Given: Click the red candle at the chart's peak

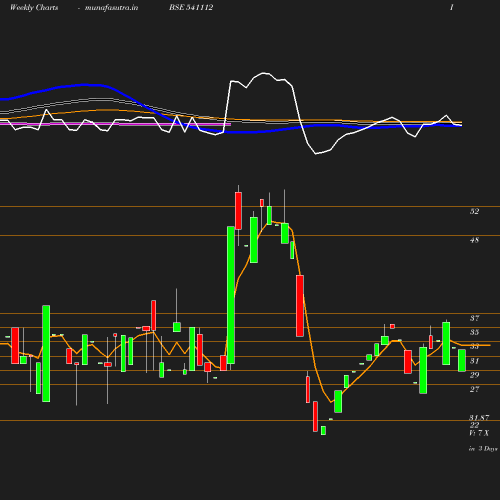Looking at the screenshot, I should 238,211.
